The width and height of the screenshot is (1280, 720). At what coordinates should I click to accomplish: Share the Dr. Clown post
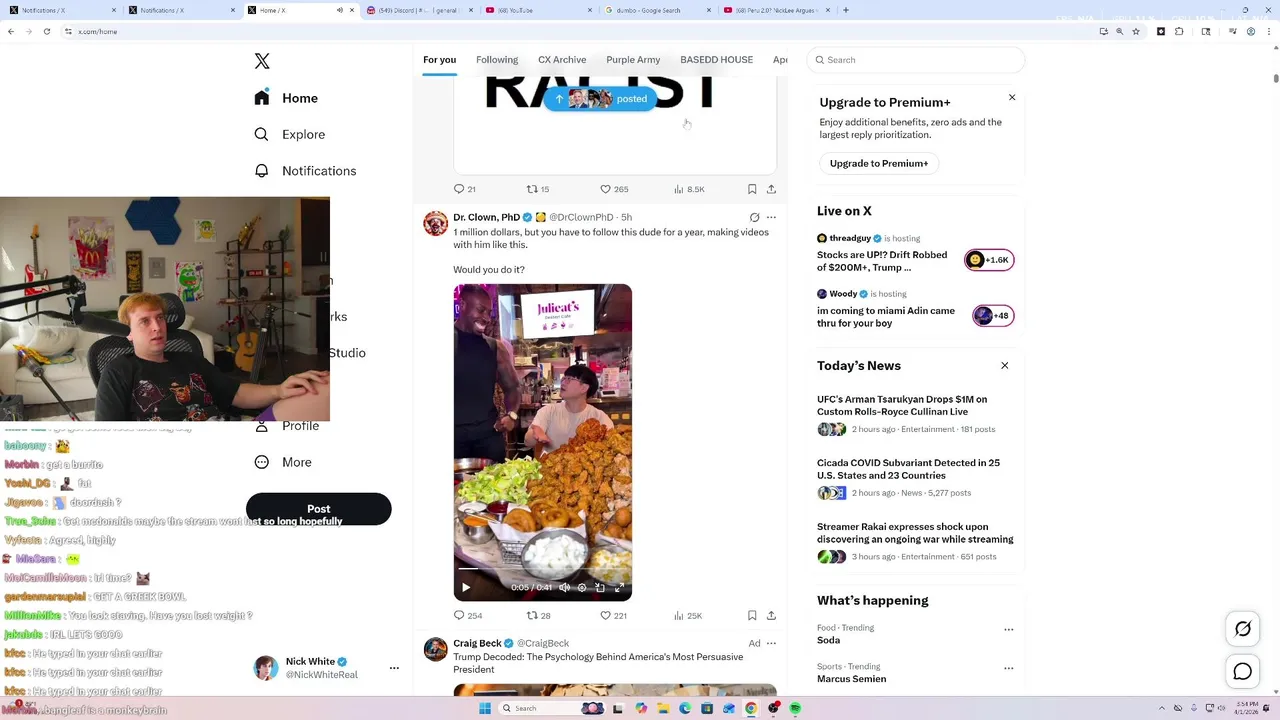click(771, 616)
